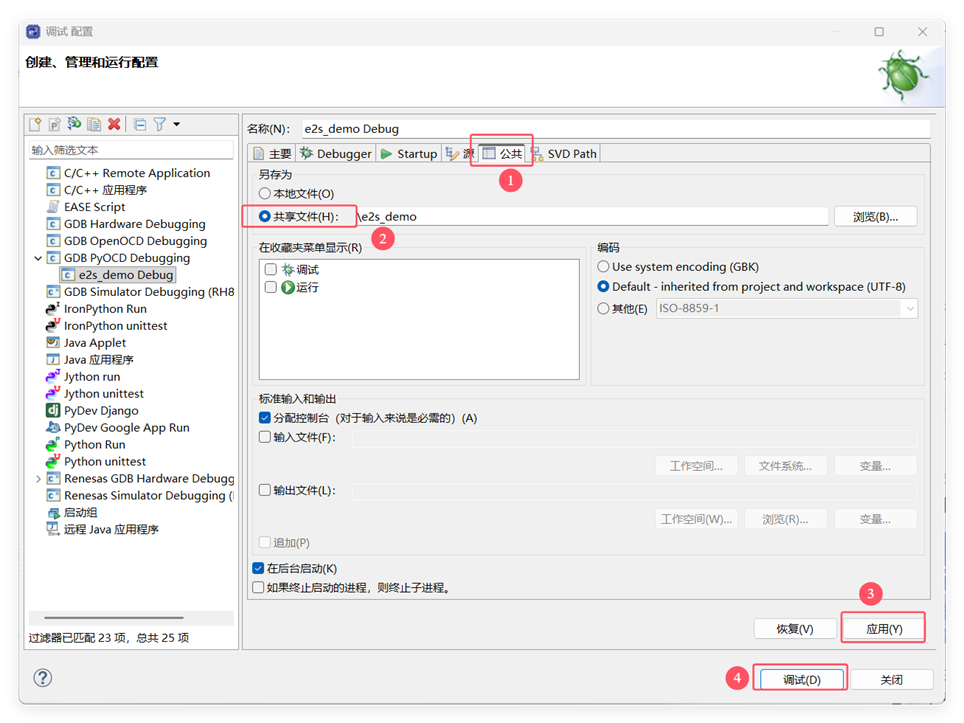Click the export launch configuration icon
The width and height of the screenshot is (964, 723).
74,124
